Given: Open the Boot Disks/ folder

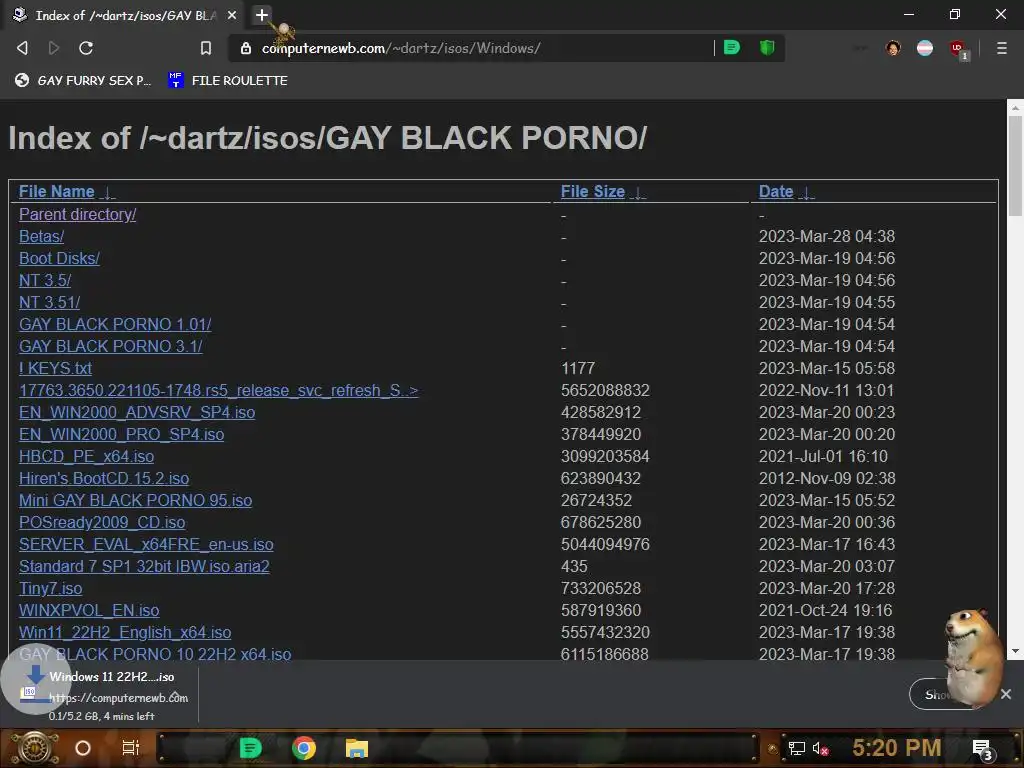Looking at the screenshot, I should click(x=59, y=259).
